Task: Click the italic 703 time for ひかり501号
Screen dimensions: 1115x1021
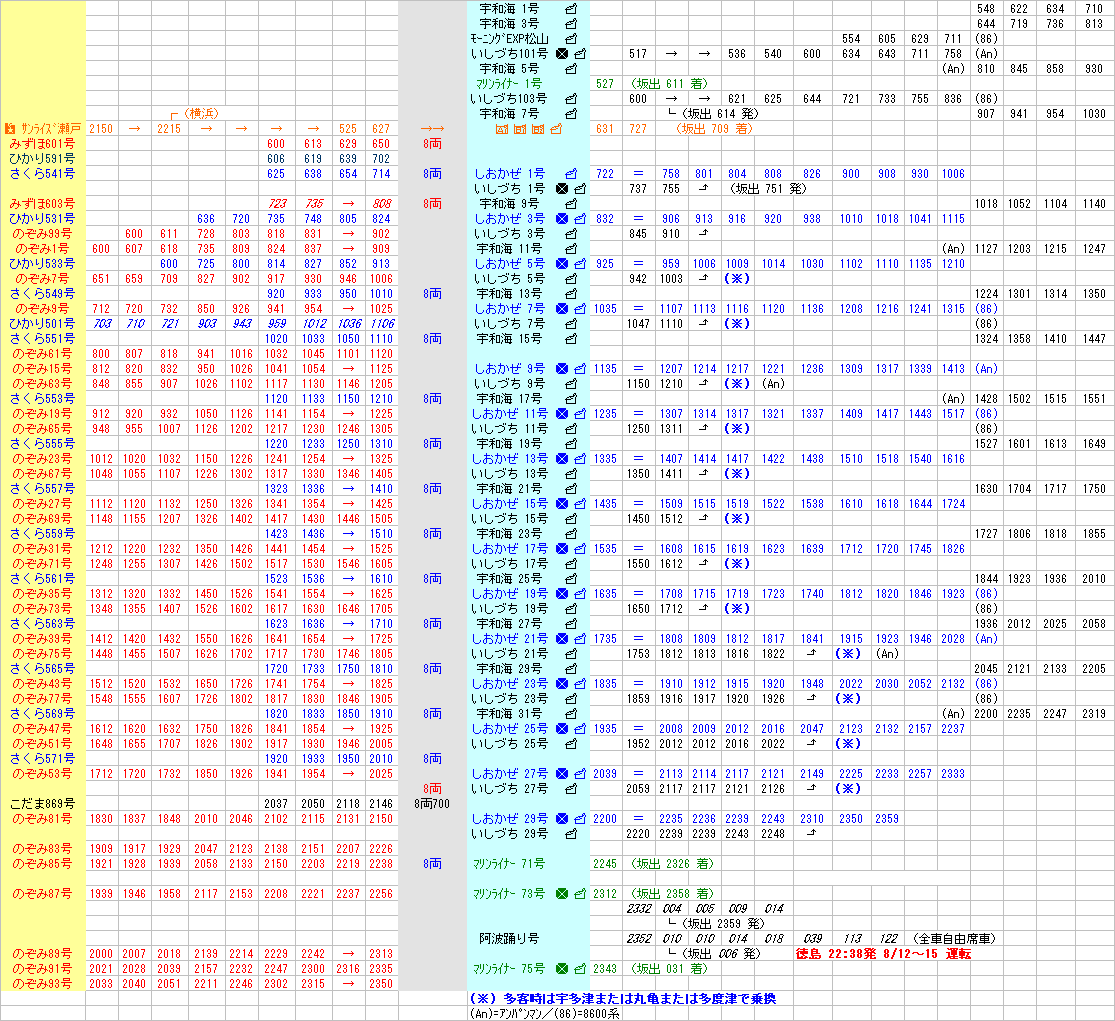Action: 102,324
